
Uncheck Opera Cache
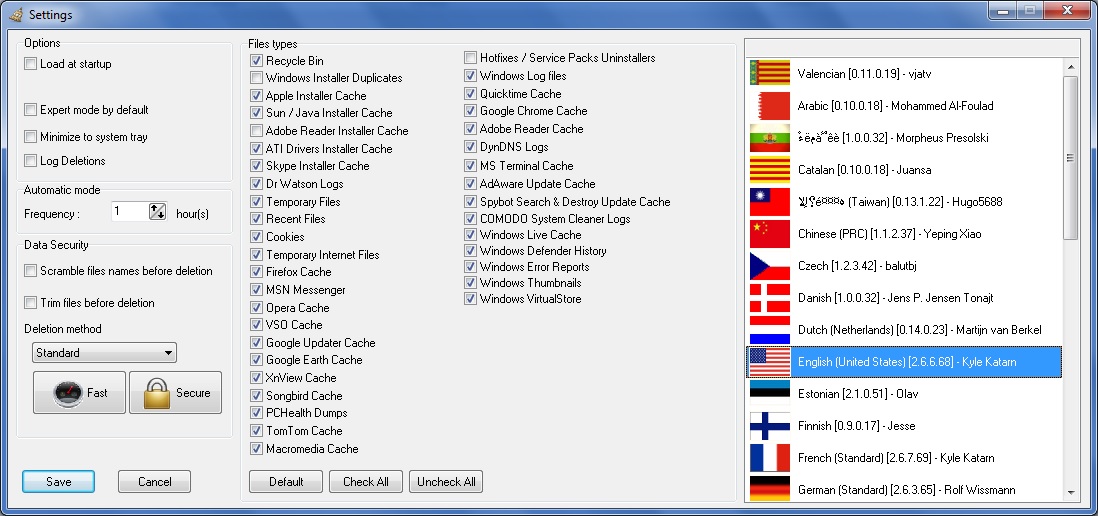[x=256, y=307]
